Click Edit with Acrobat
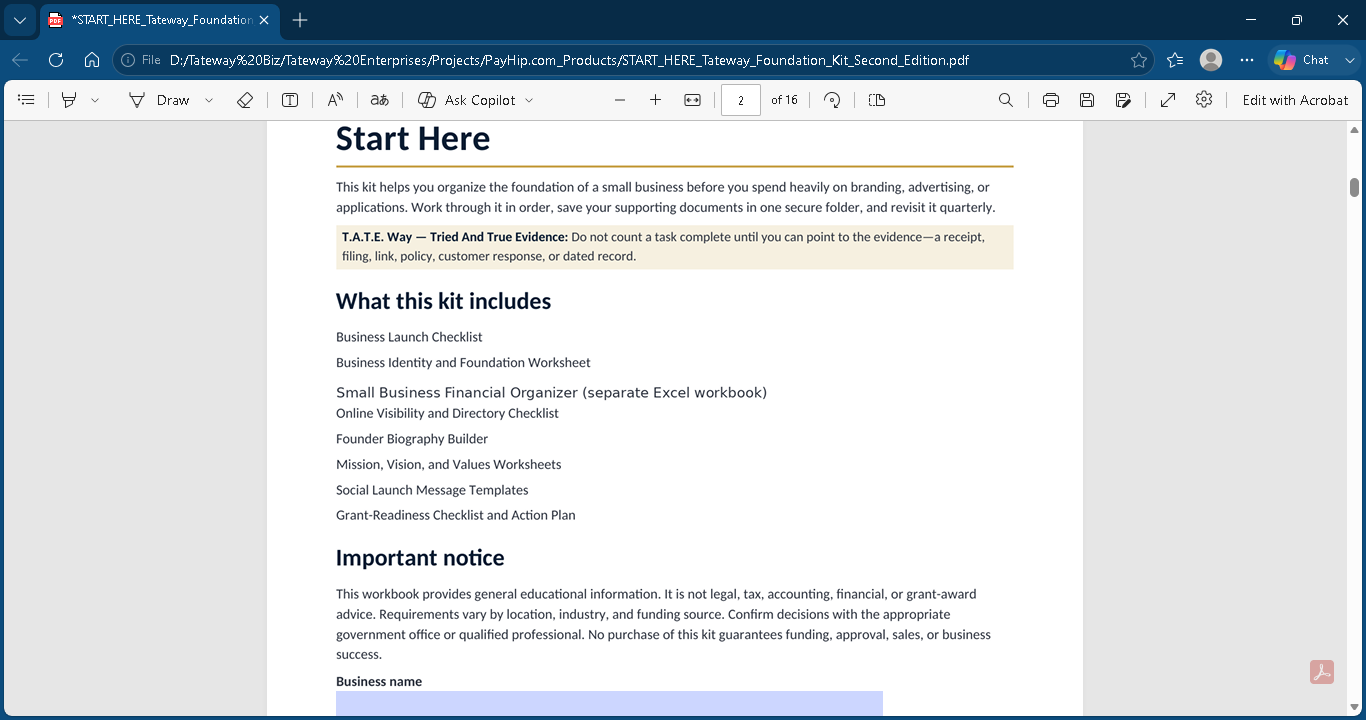The height and width of the screenshot is (720, 1366). point(1295,100)
